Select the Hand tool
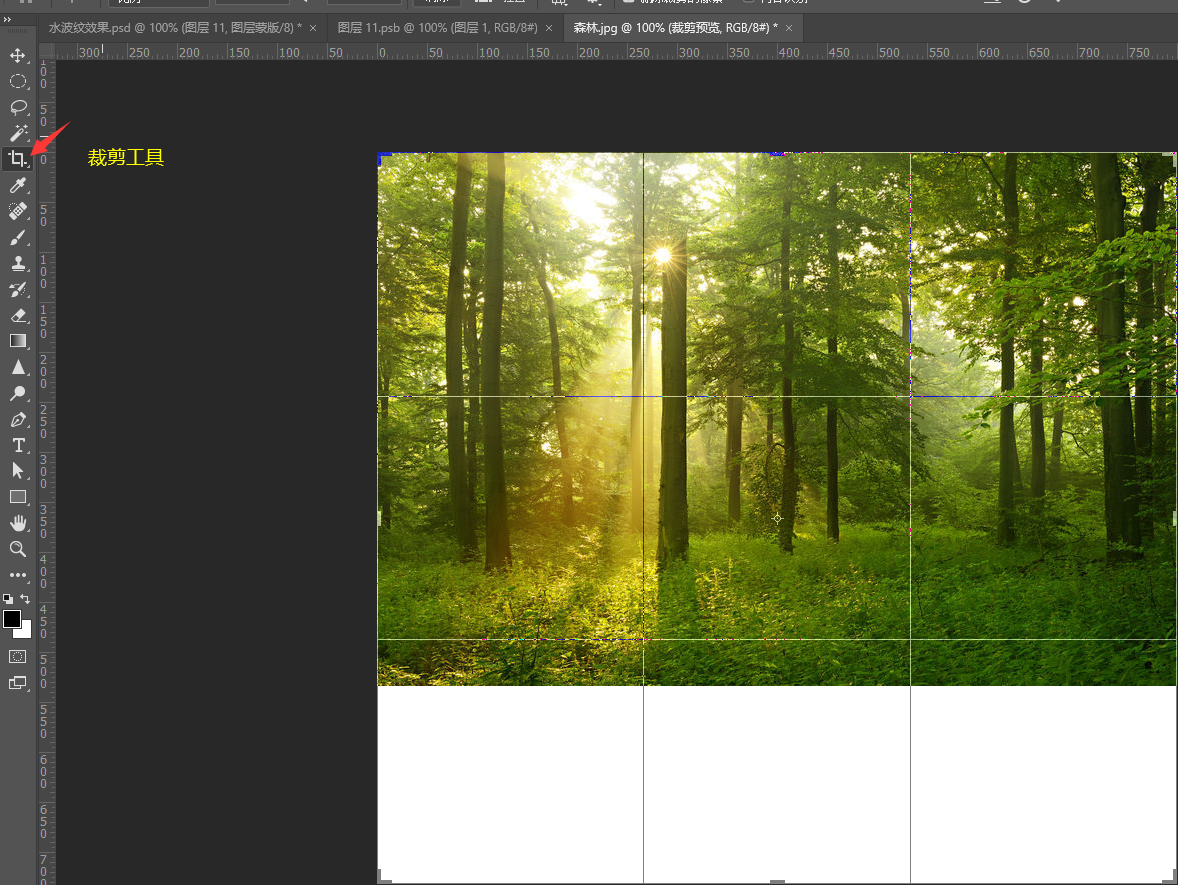The height and width of the screenshot is (885, 1178). pyautogui.click(x=18, y=523)
